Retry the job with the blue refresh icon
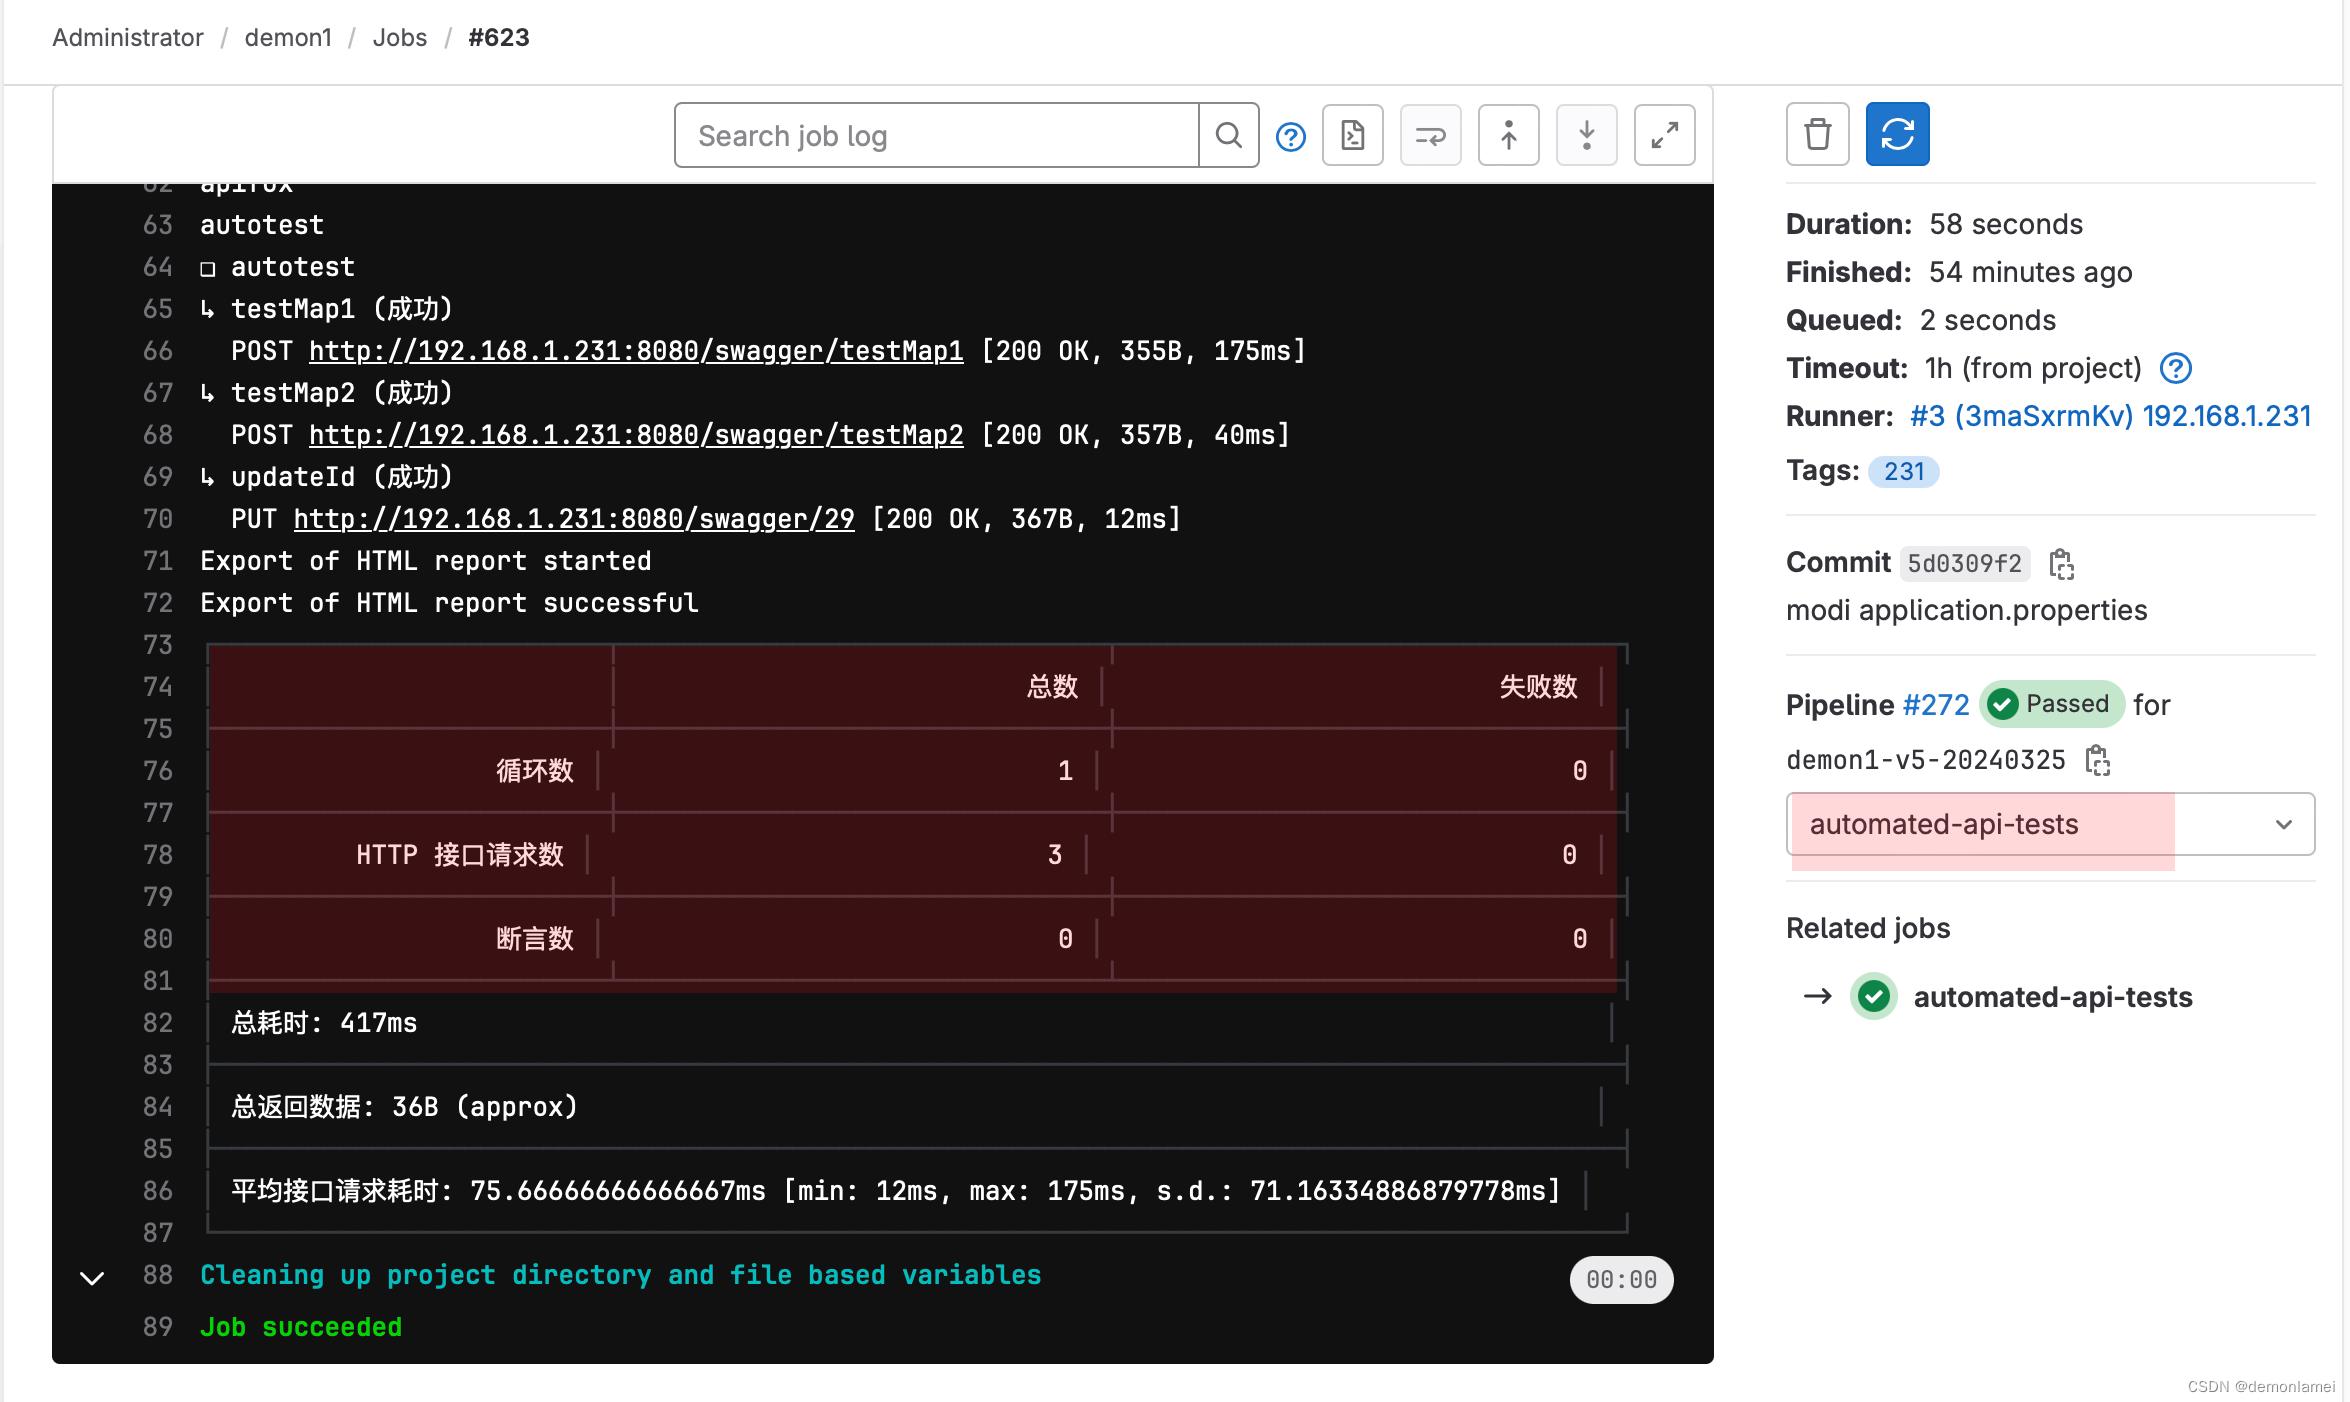Screen dimensions: 2350x1402 1896,133
